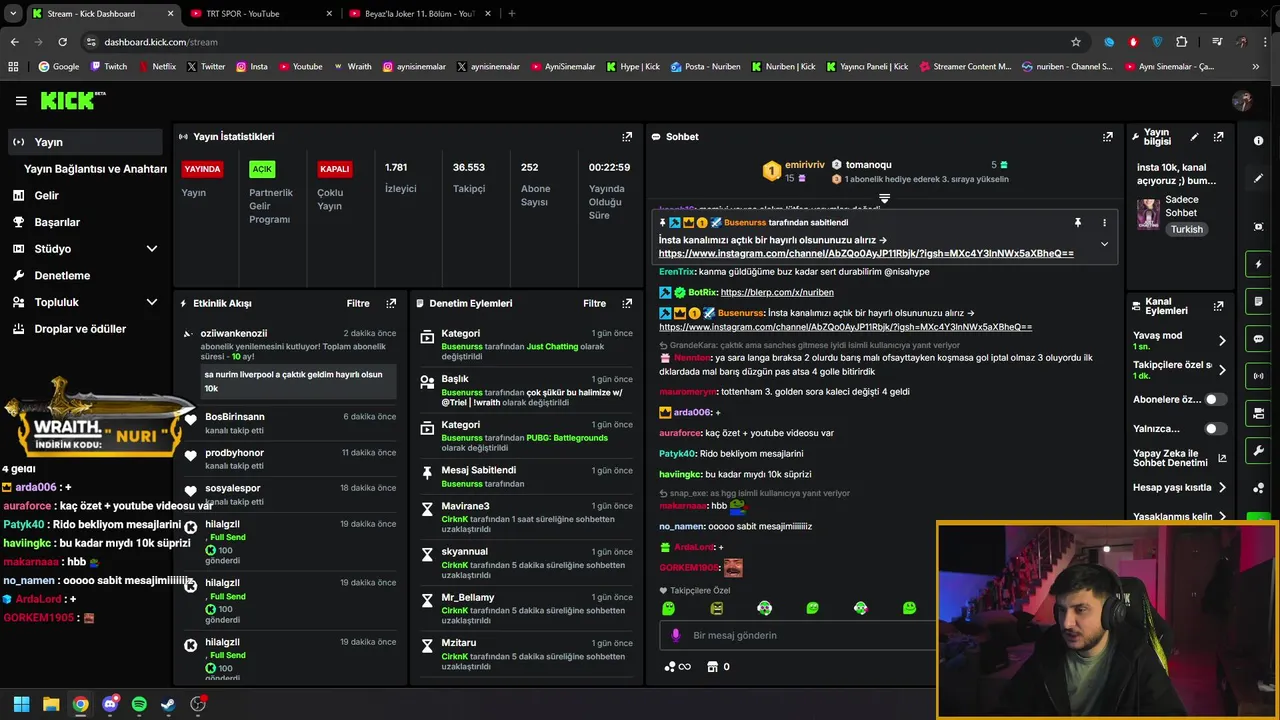Screen dimensions: 1280x720
Task: Pop out the Yayın bilgisi panel
Action: click(x=1218, y=137)
